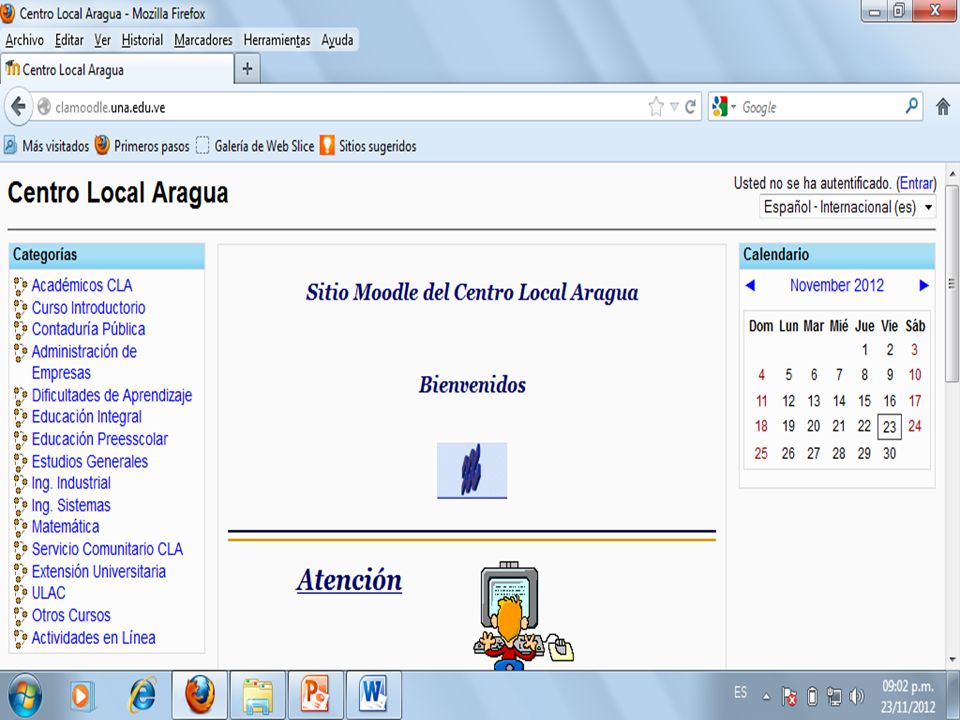The width and height of the screenshot is (960, 720).
Task: Switch to Firefox on the taskbar
Action: coord(200,695)
